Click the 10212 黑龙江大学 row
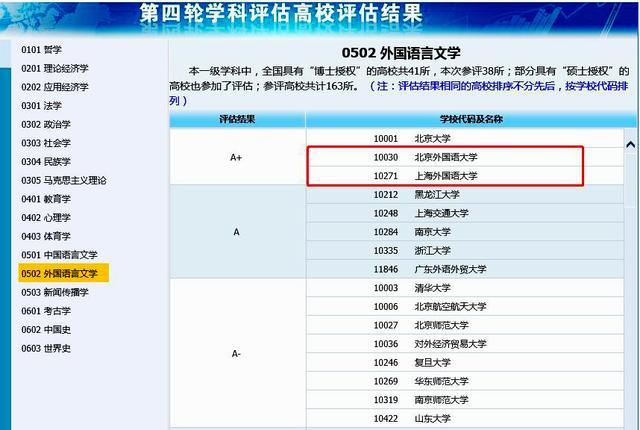The width and height of the screenshot is (640, 430). coord(465,195)
